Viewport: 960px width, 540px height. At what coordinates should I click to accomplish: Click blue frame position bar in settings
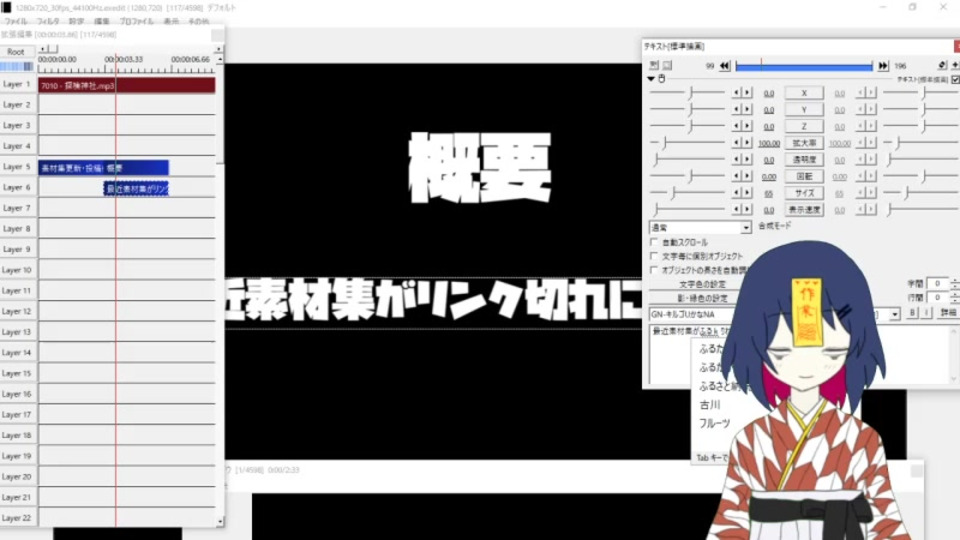pos(804,66)
